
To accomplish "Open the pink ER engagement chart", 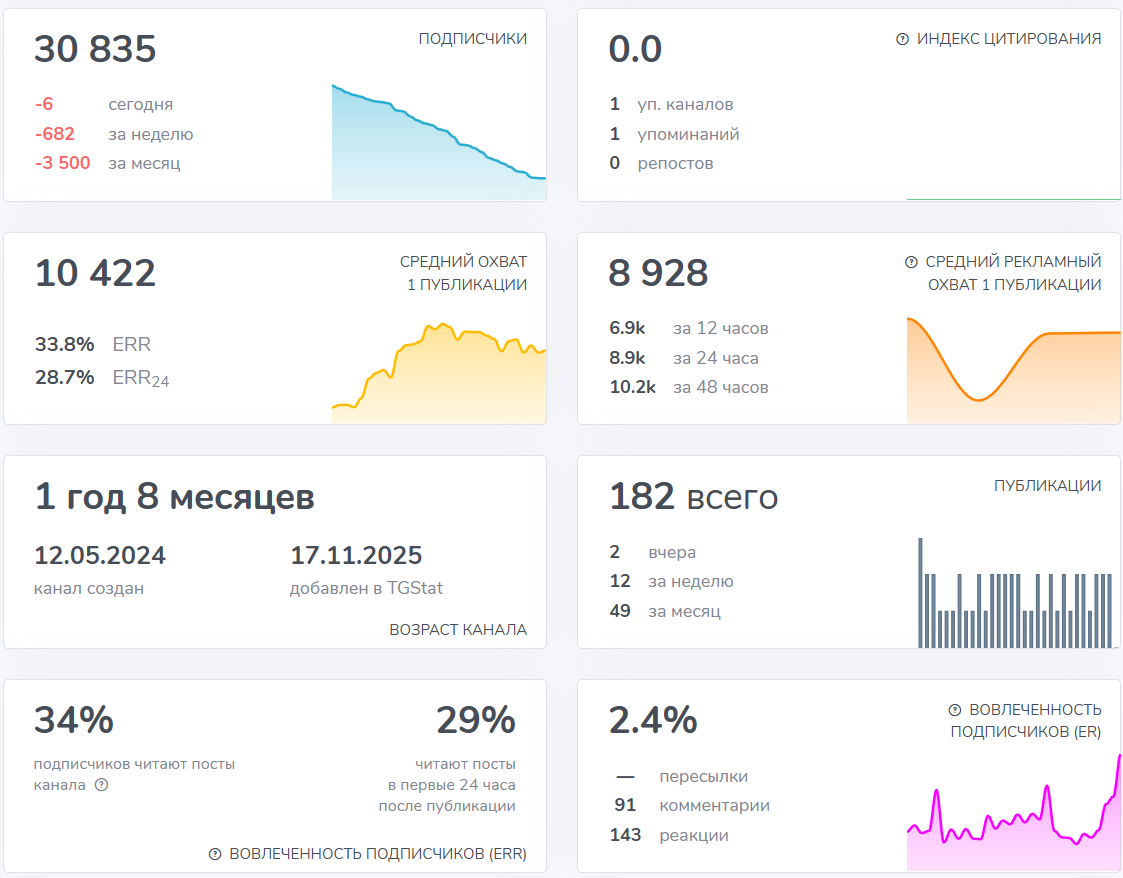I will (1013, 820).
